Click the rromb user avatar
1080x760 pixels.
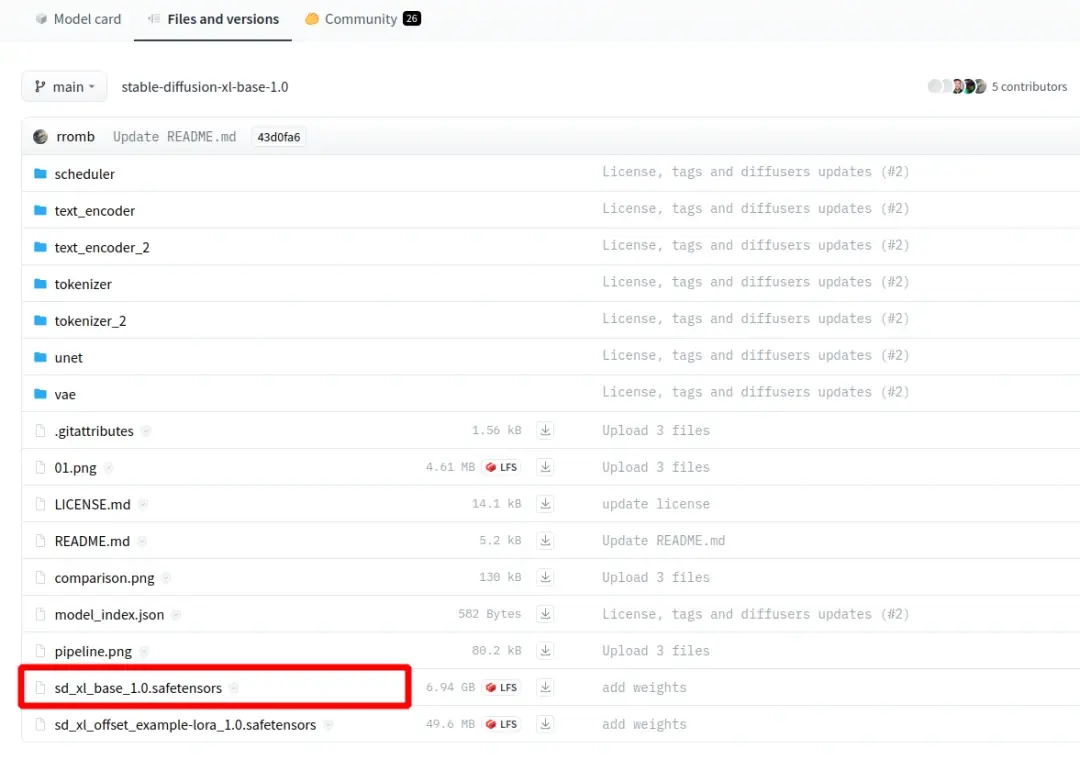(x=41, y=136)
